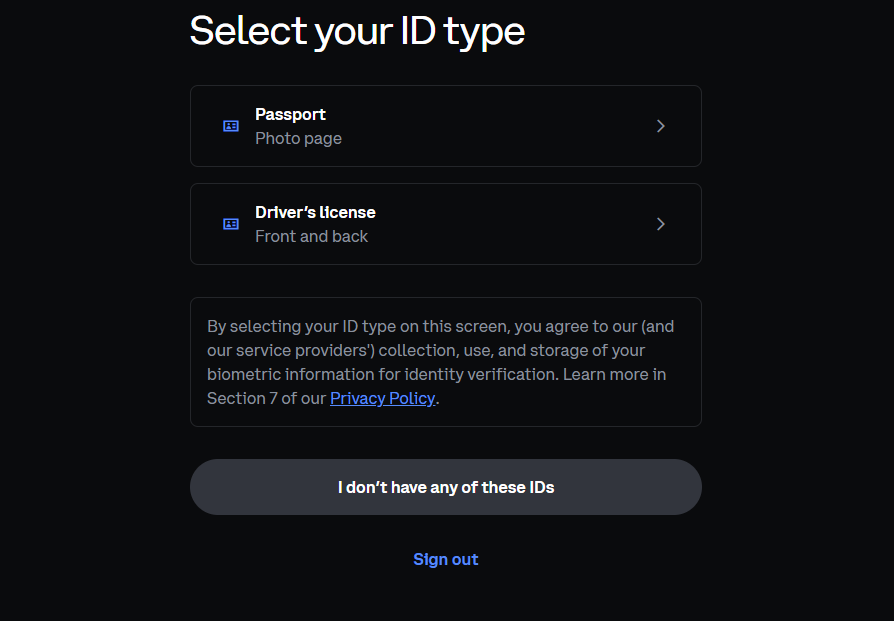Click "I don't have any of these IDs"
The height and width of the screenshot is (621, 894).
[446, 487]
